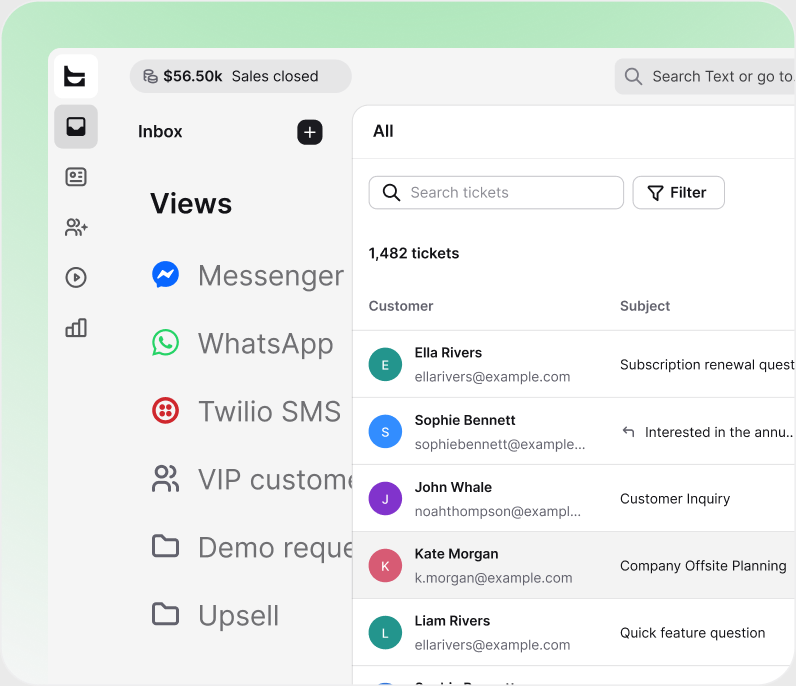Screen dimensions: 796x686
Task: Click Company Offsite Planning subject
Action: [x=703, y=566]
